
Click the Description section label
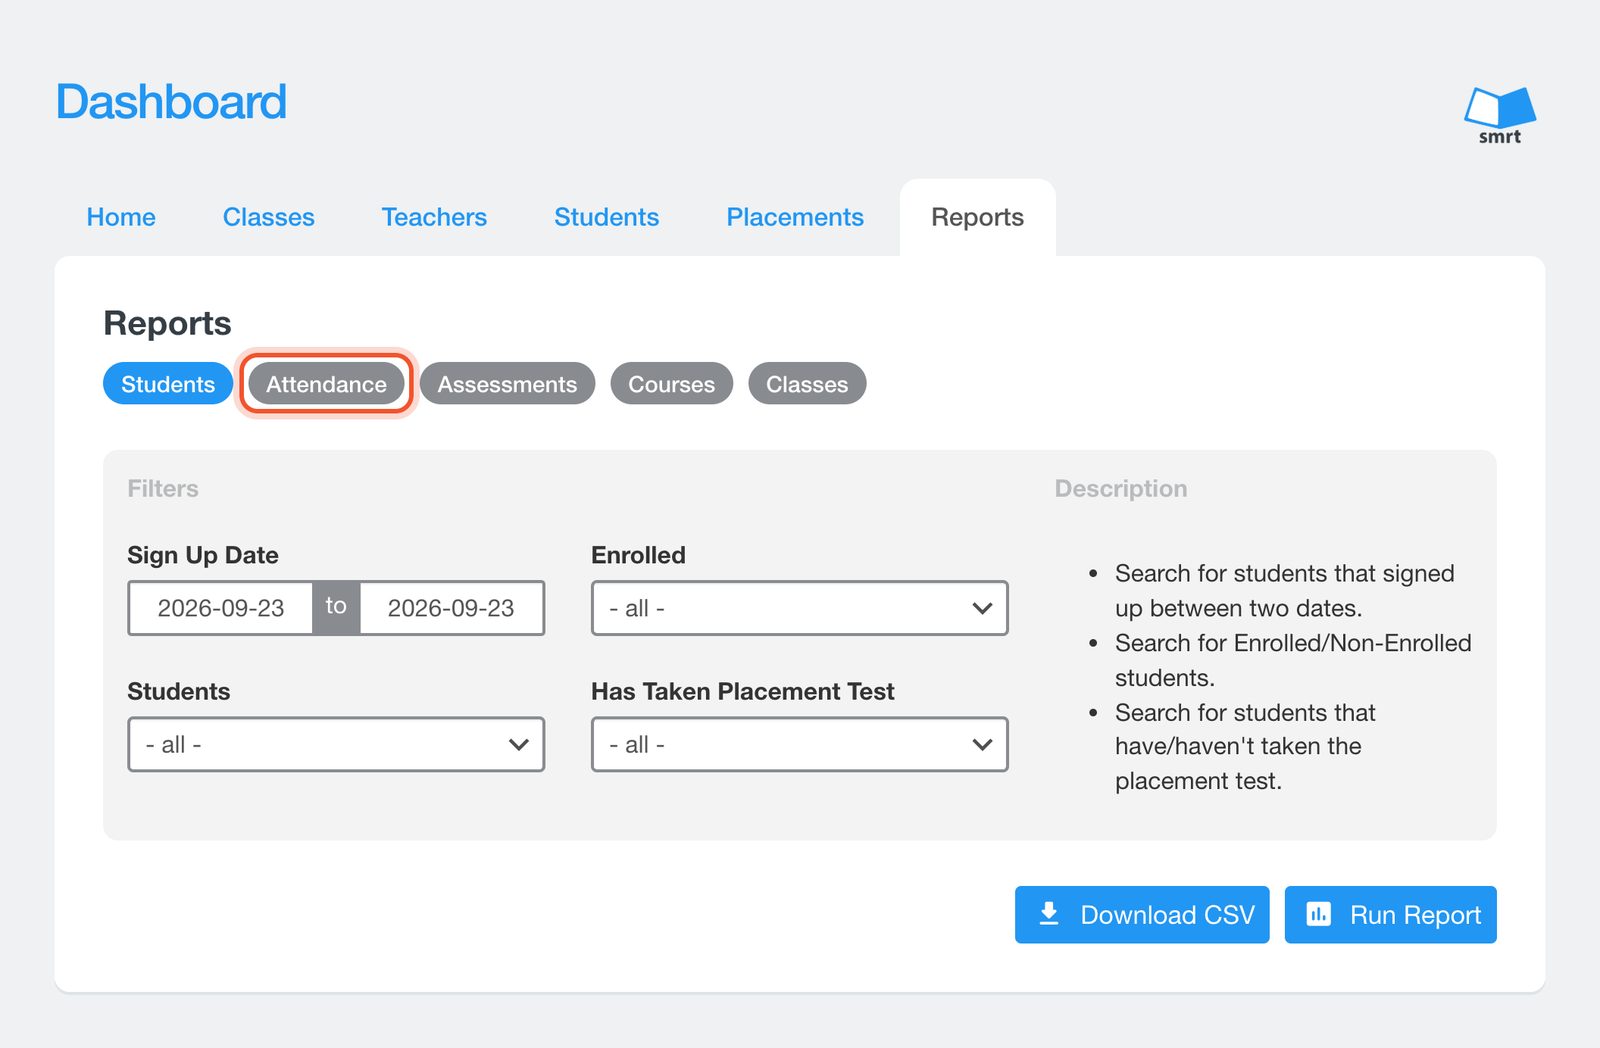(x=1121, y=488)
